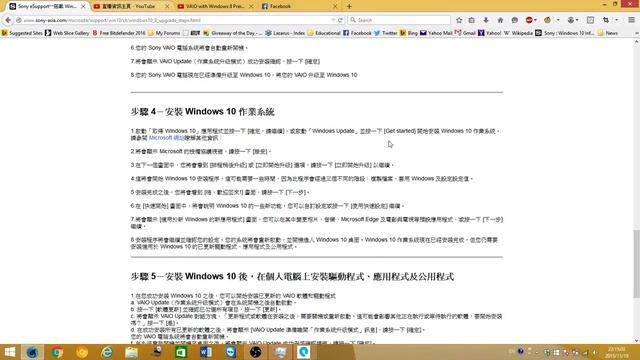
Task: Open the Yahoo! bookmark
Action: pos(489,33)
